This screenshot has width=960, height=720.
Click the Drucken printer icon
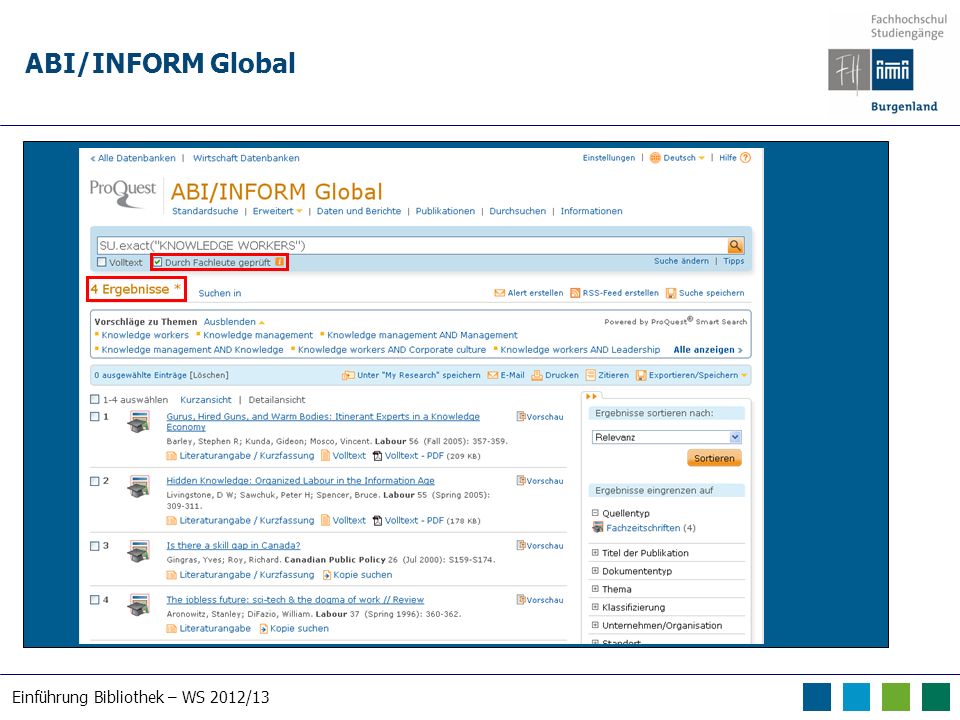537,375
